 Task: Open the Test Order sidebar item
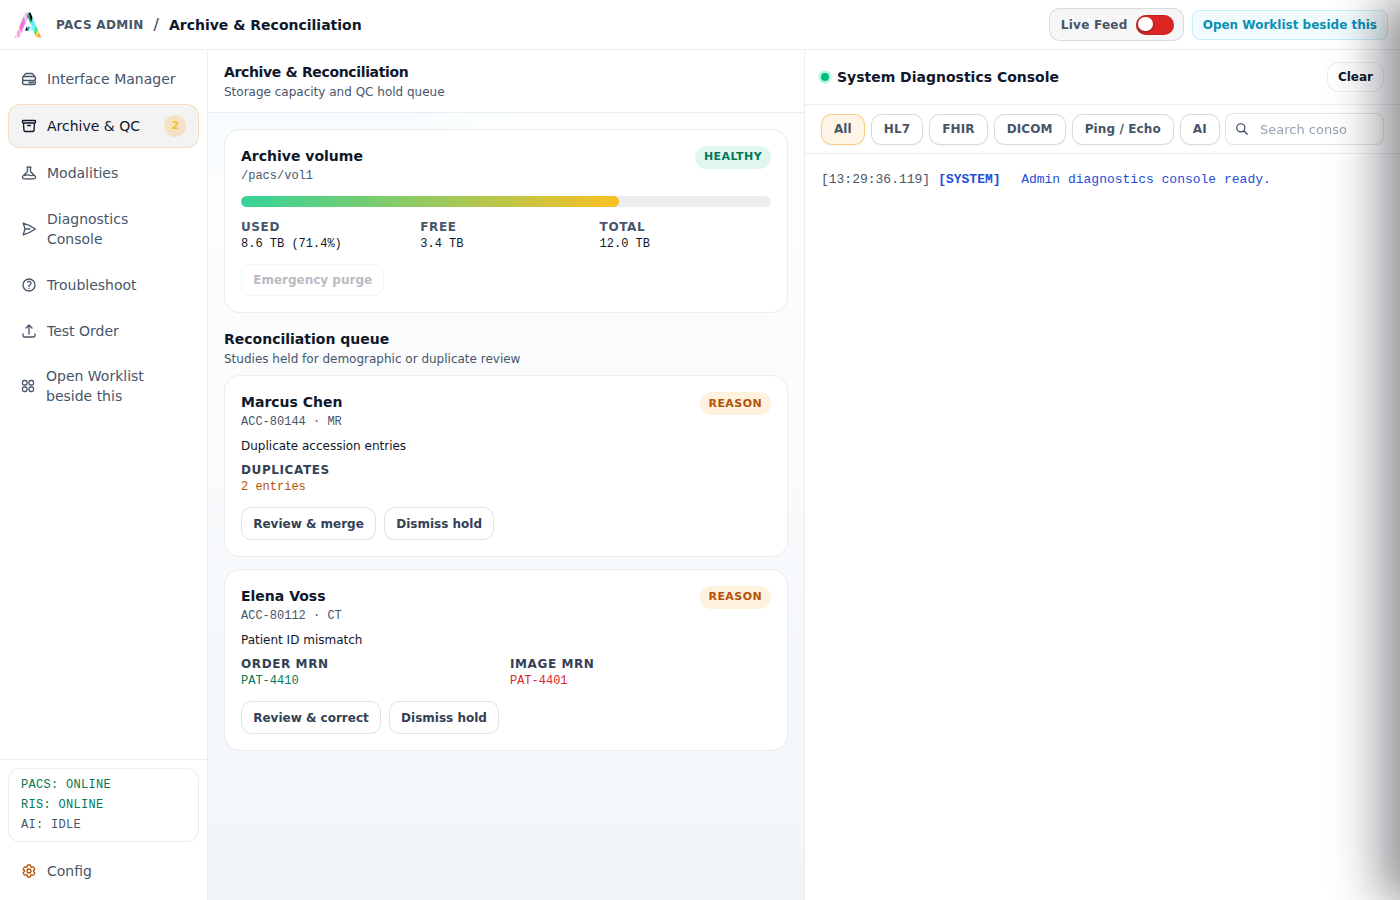pos(103,331)
